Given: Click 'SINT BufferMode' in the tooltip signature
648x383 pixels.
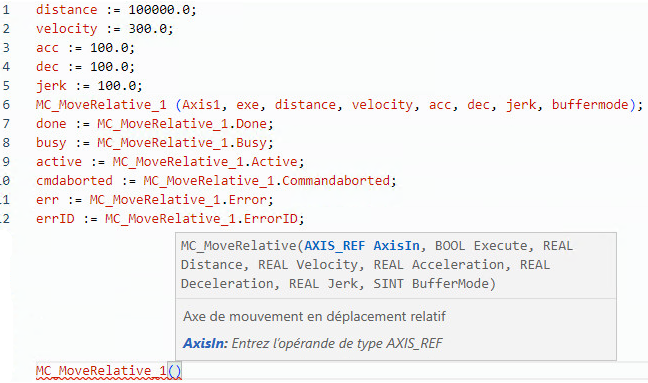Looking at the screenshot, I should [431, 284].
